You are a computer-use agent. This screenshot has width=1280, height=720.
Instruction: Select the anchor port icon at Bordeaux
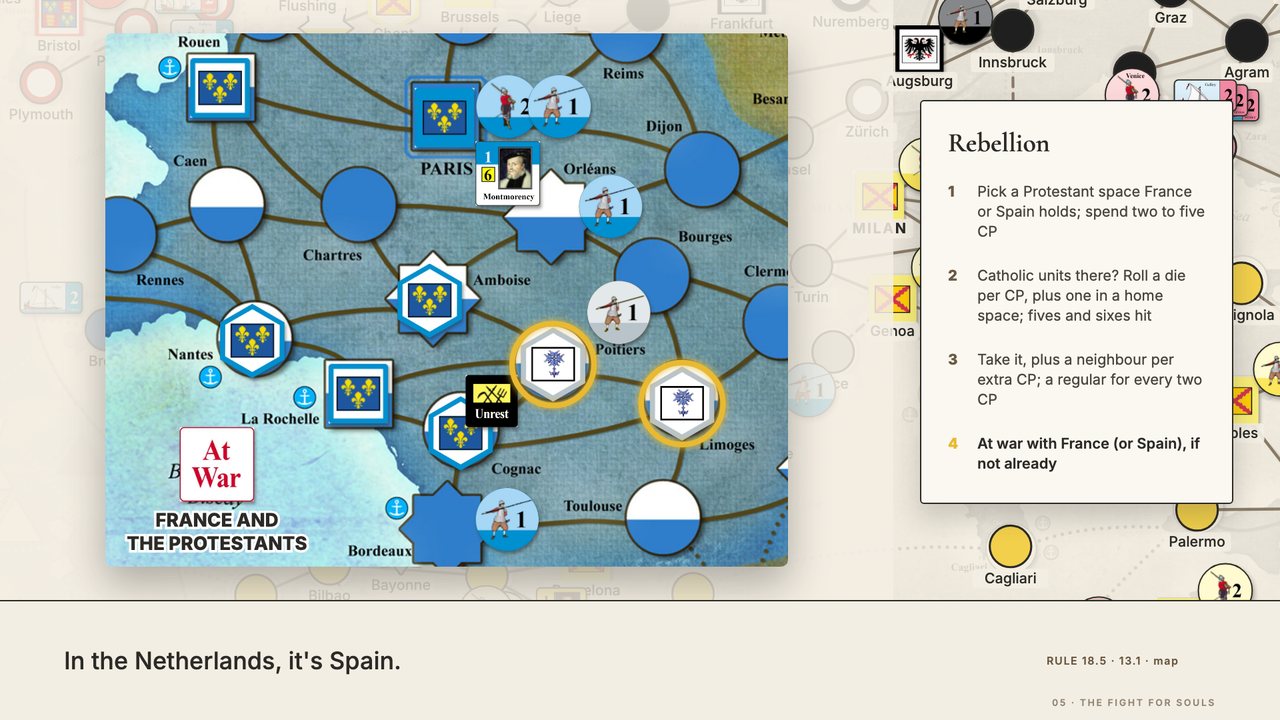click(397, 508)
